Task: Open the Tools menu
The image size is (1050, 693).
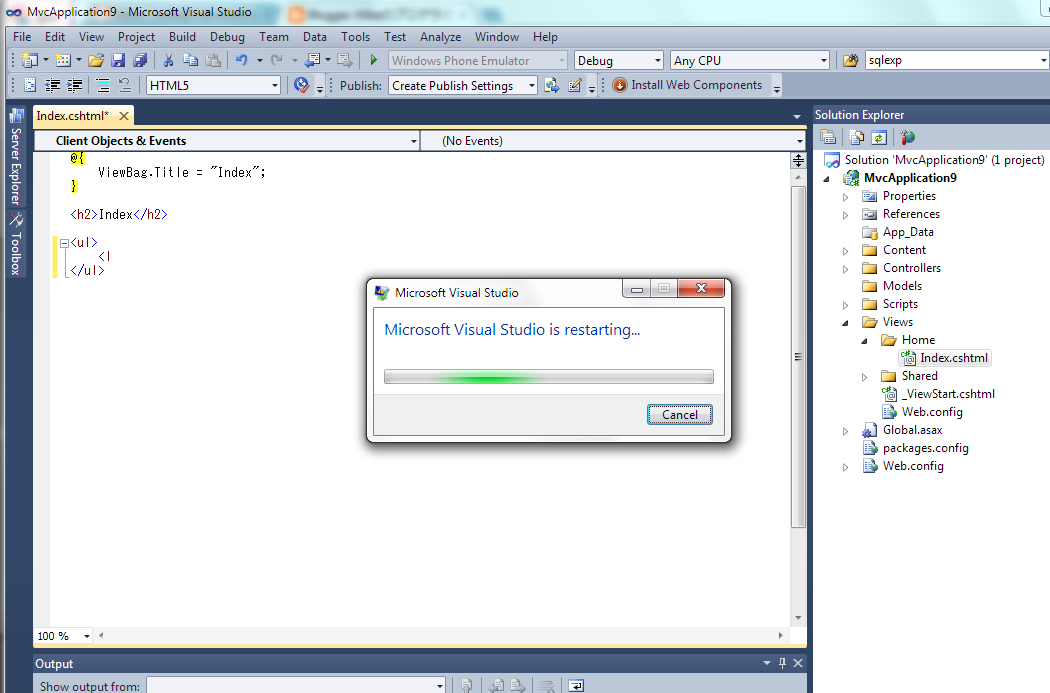Action: [x=356, y=37]
